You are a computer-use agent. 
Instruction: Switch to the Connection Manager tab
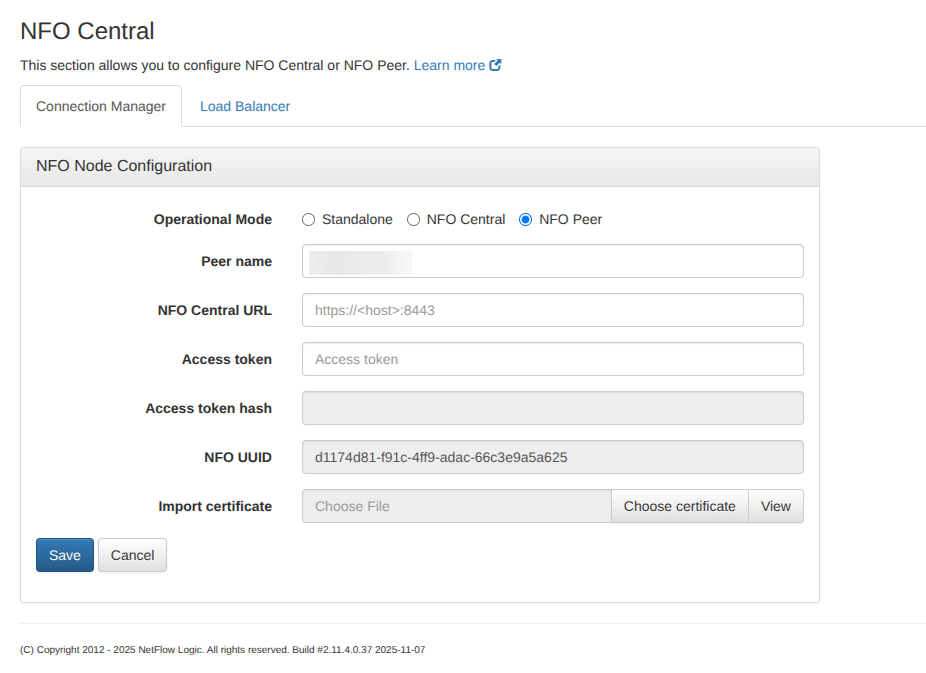pos(101,106)
